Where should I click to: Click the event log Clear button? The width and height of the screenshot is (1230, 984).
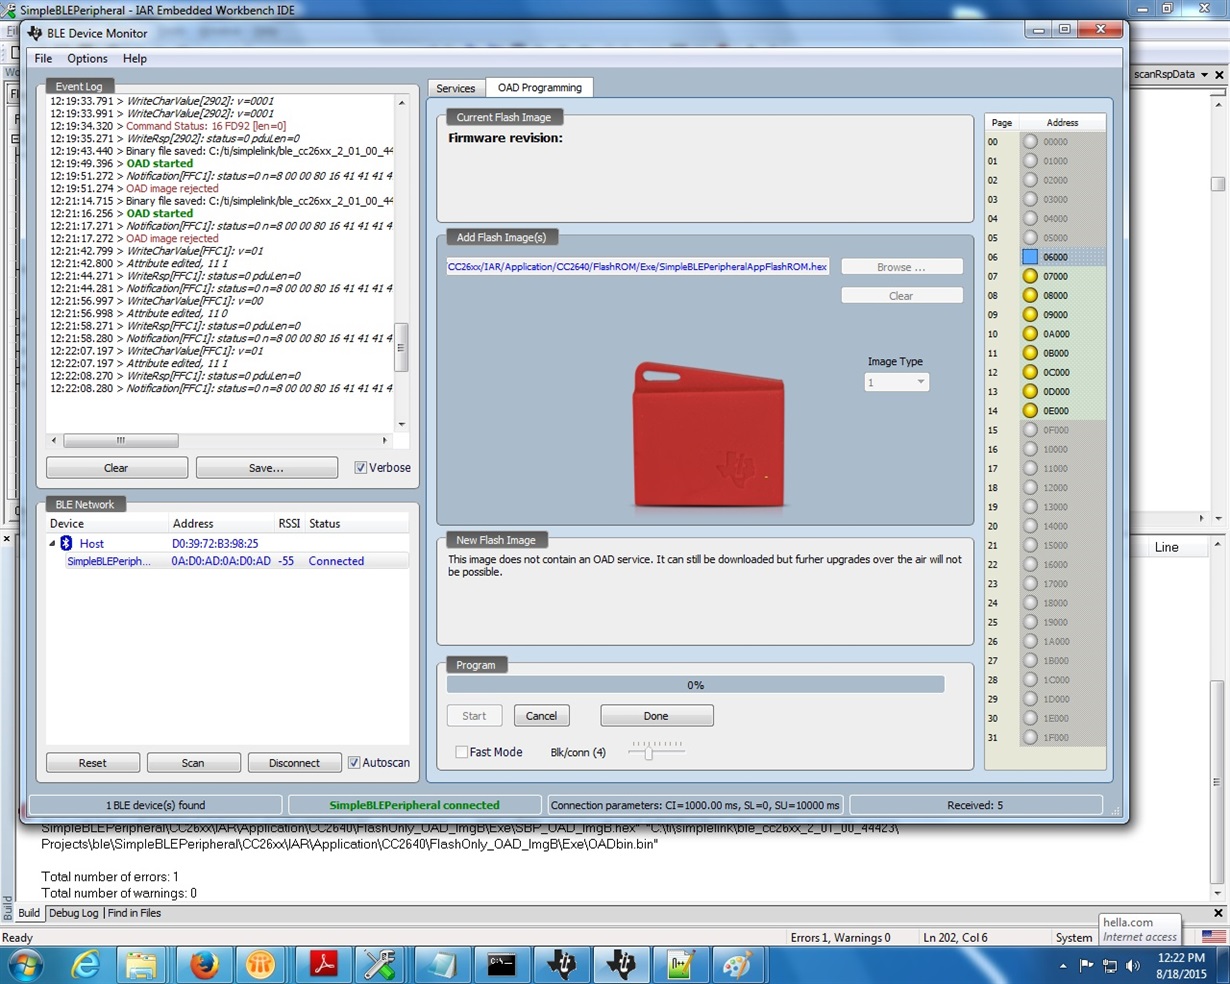(116, 467)
